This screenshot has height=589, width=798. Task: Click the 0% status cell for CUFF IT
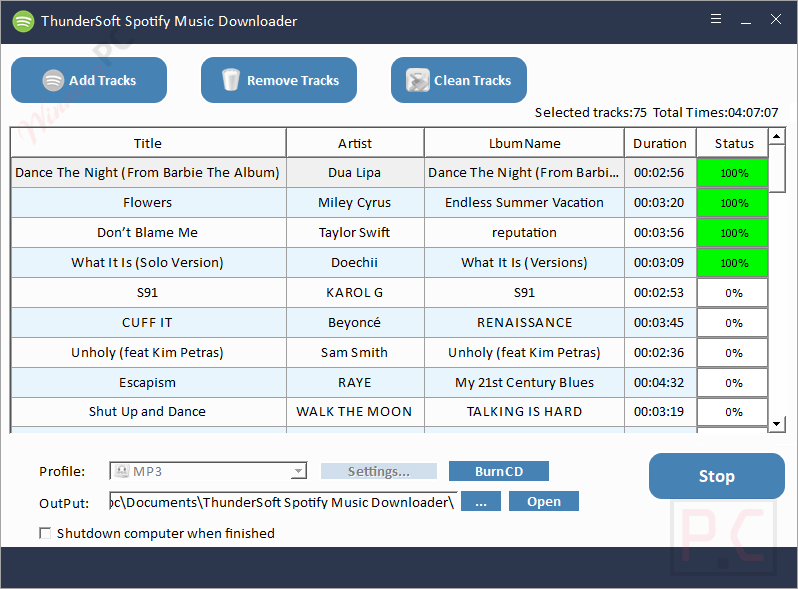[733, 323]
